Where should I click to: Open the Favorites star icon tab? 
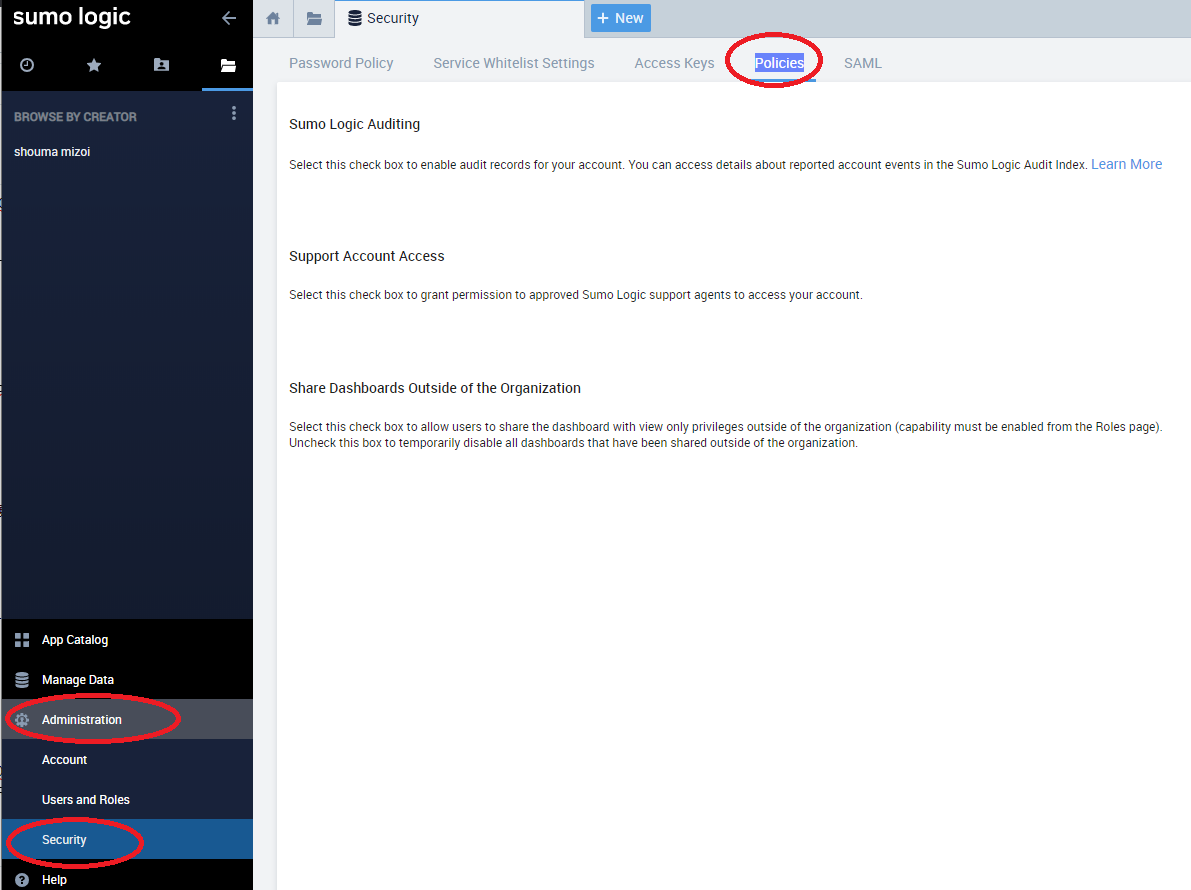click(x=94, y=65)
